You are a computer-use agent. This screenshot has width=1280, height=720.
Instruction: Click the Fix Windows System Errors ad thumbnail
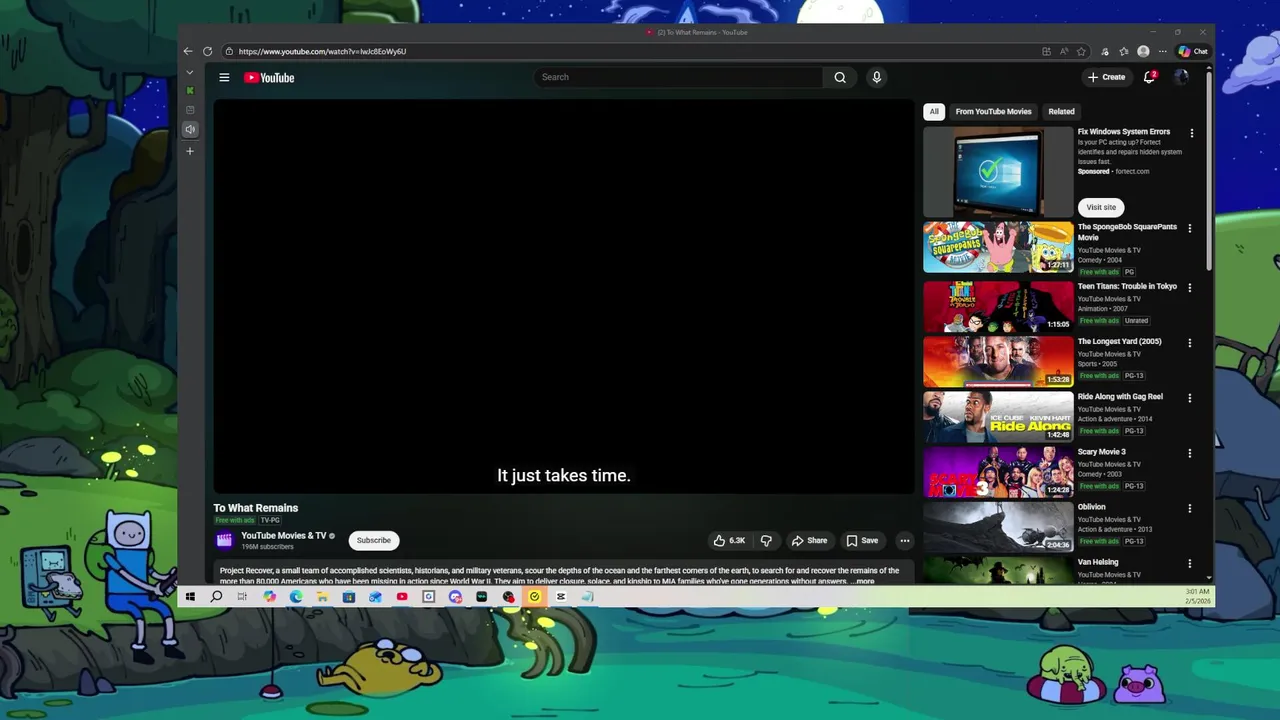[x=998, y=172]
